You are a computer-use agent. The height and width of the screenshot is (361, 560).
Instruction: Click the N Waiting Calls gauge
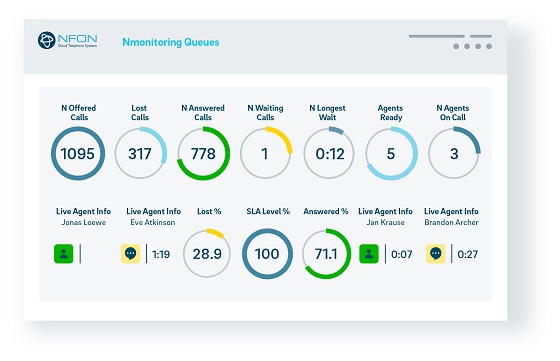tap(266, 154)
